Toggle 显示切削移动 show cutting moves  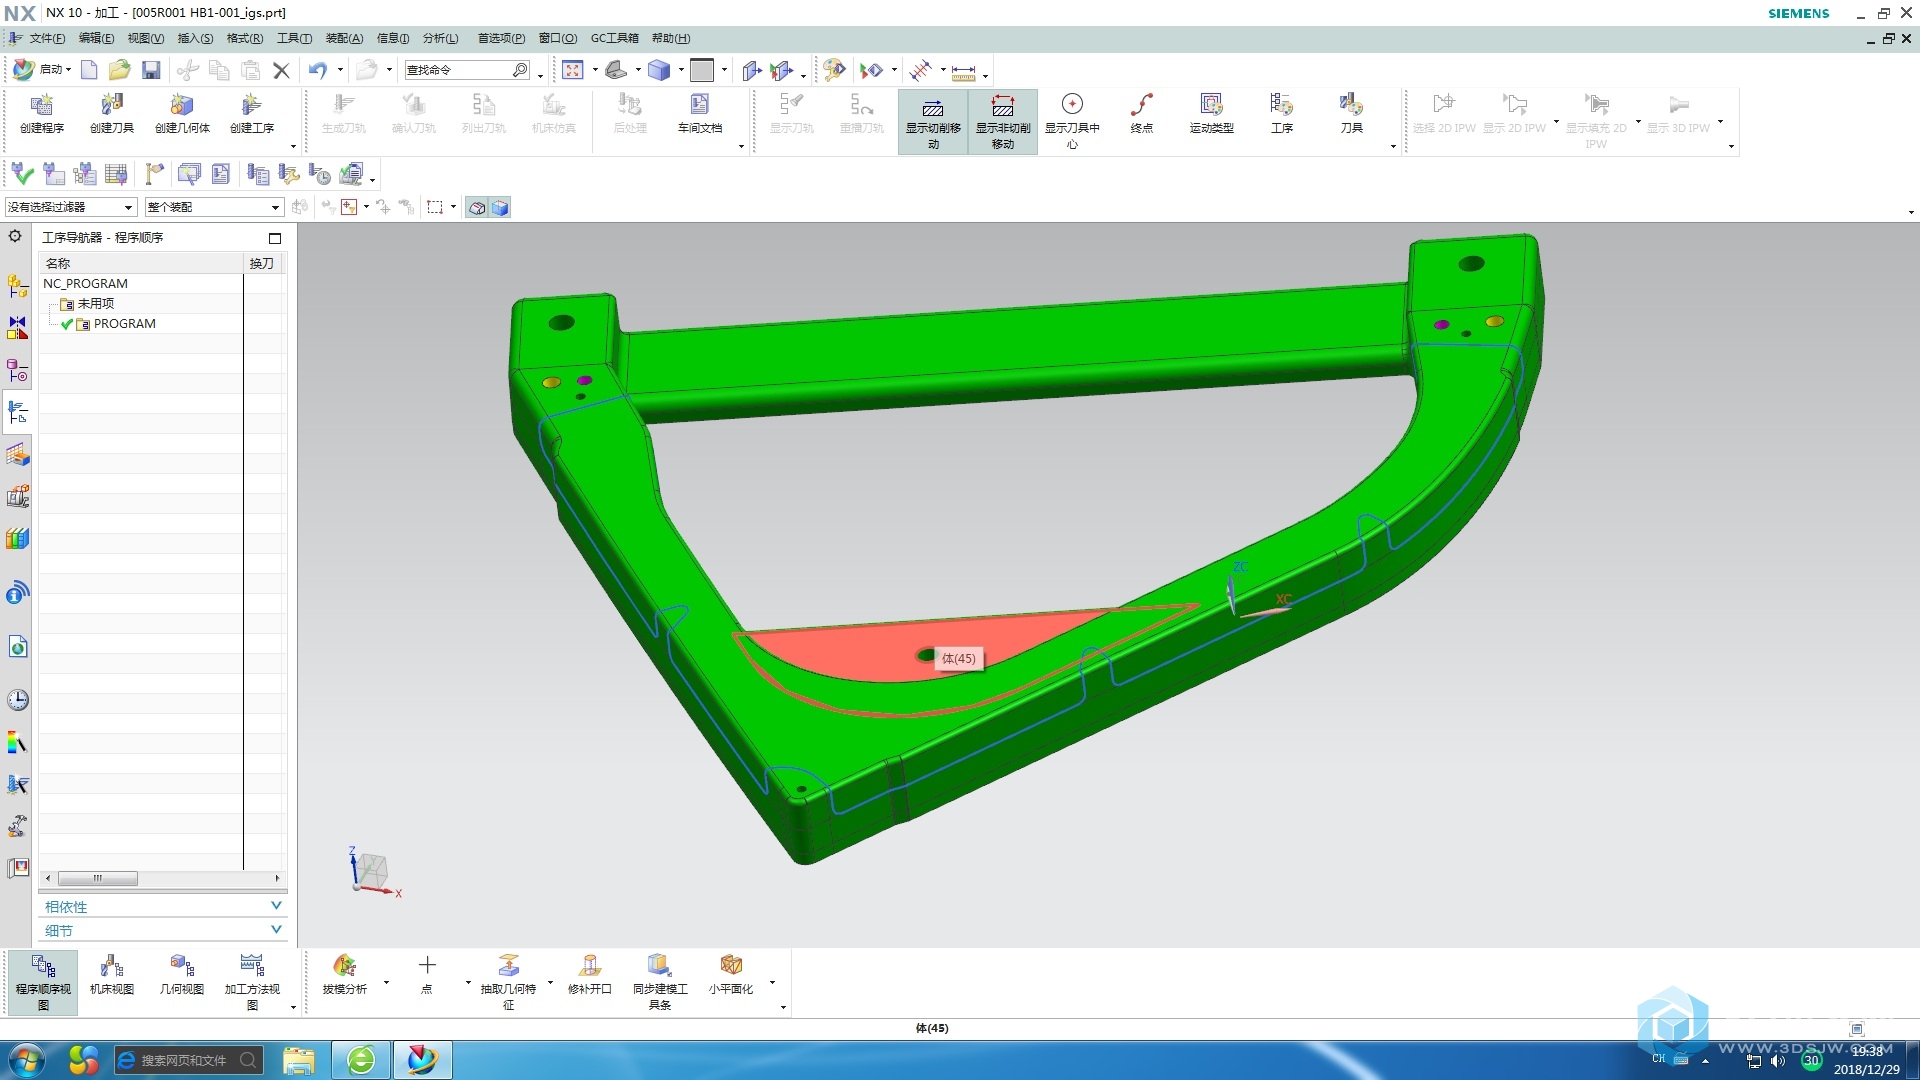(932, 121)
